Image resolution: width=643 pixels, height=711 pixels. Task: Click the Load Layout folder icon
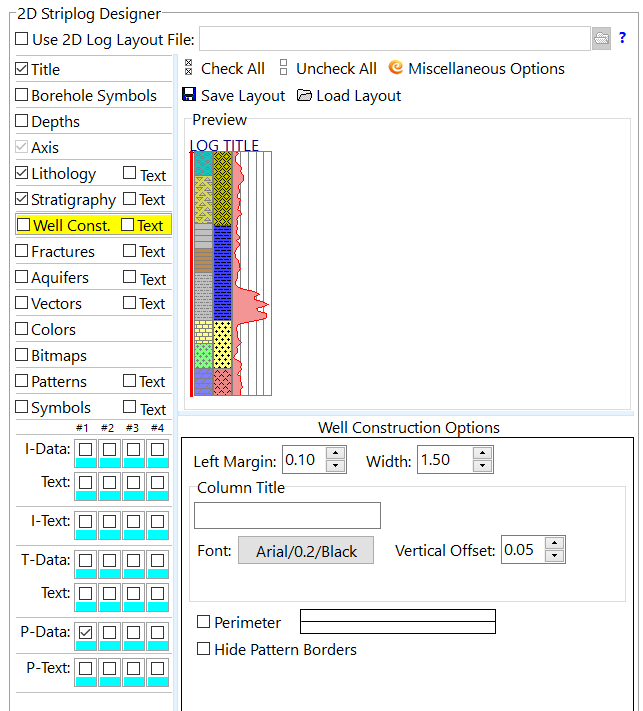(305, 95)
